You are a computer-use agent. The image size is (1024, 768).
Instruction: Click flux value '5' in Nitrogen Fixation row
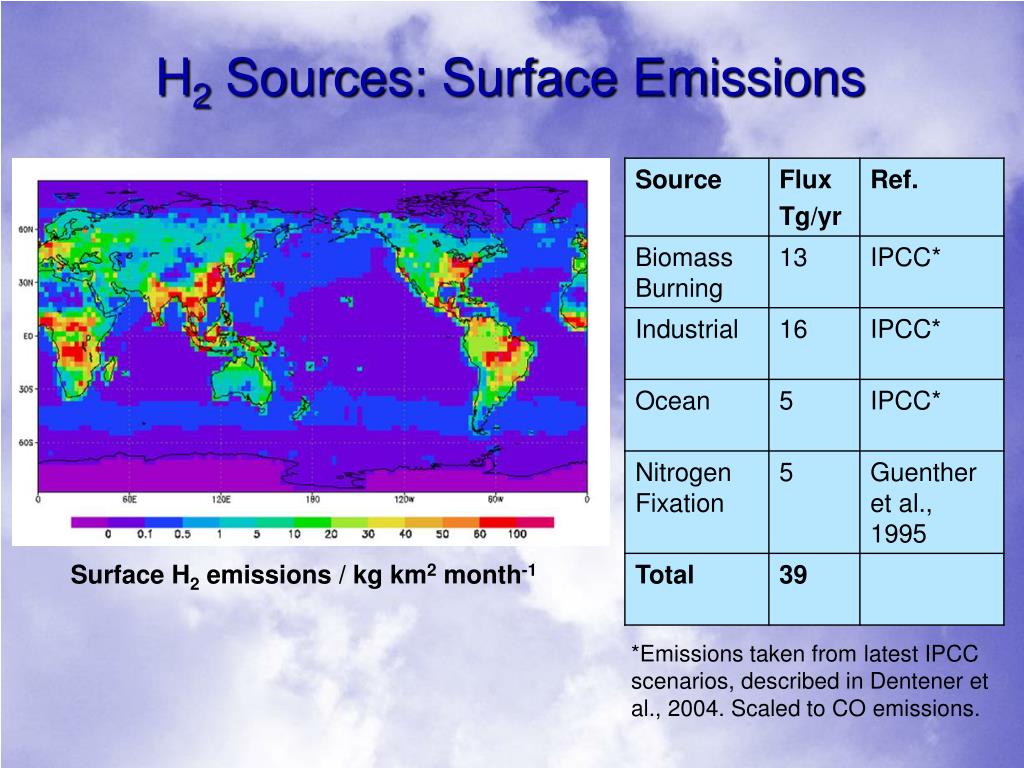786,472
